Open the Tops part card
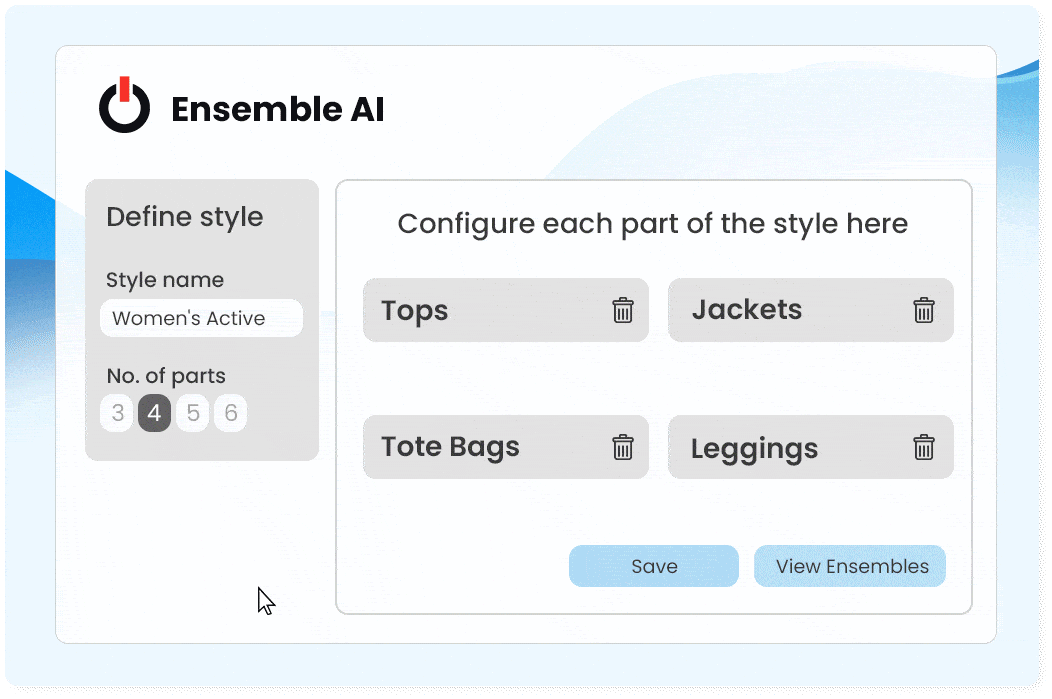This screenshot has height=699, width=1052. [480, 310]
